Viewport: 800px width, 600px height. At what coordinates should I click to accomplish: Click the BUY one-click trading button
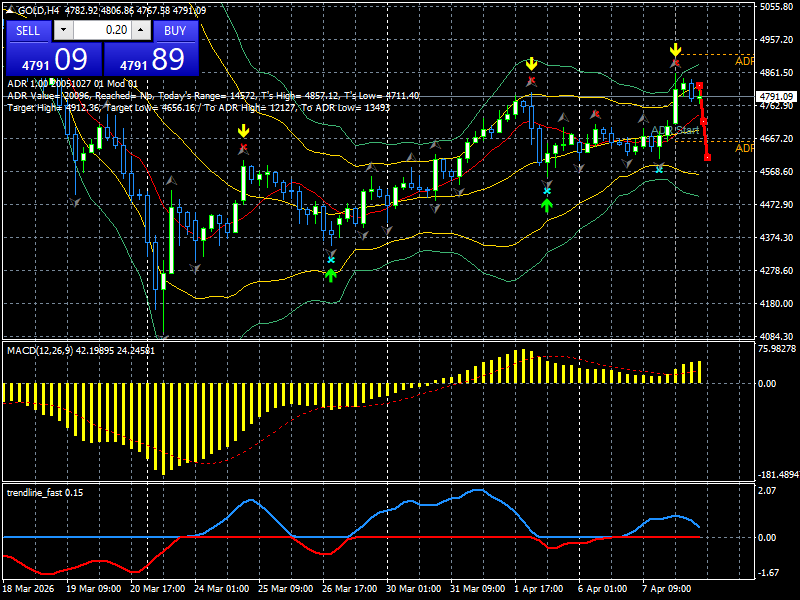click(175, 31)
